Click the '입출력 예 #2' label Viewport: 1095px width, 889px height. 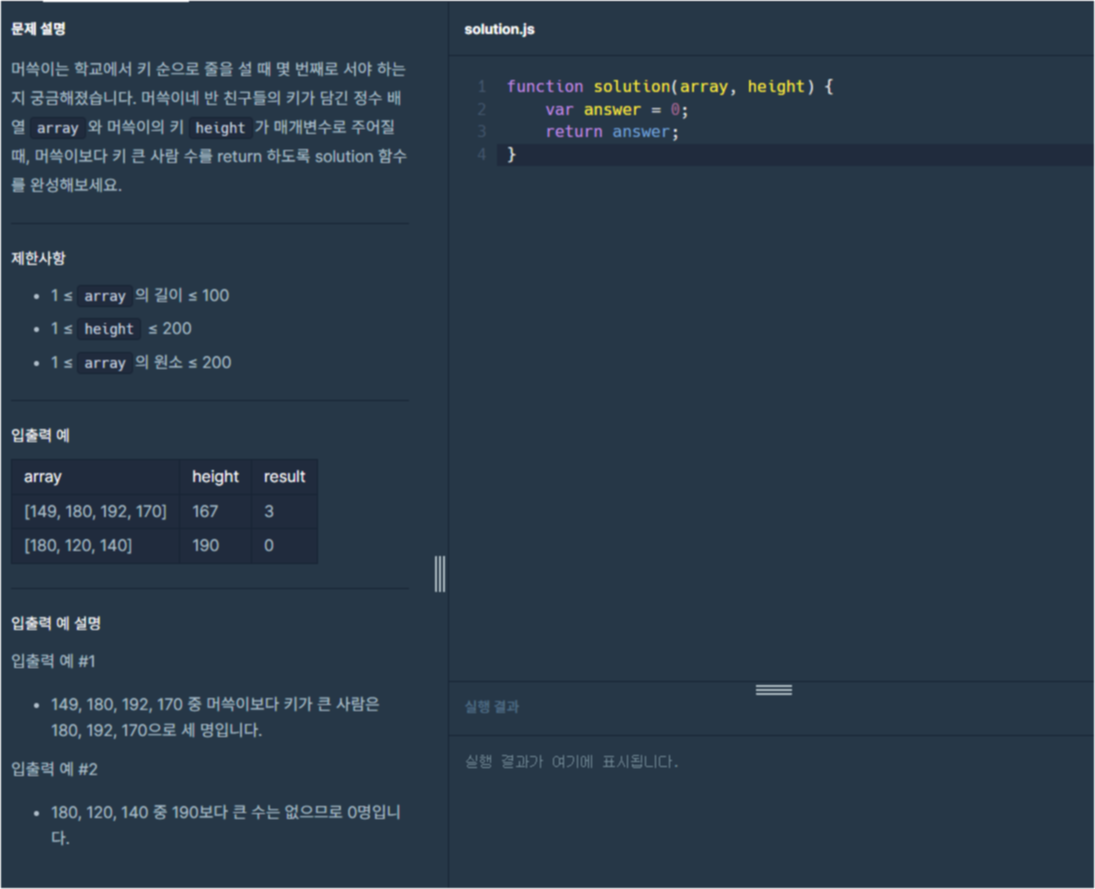(54, 770)
